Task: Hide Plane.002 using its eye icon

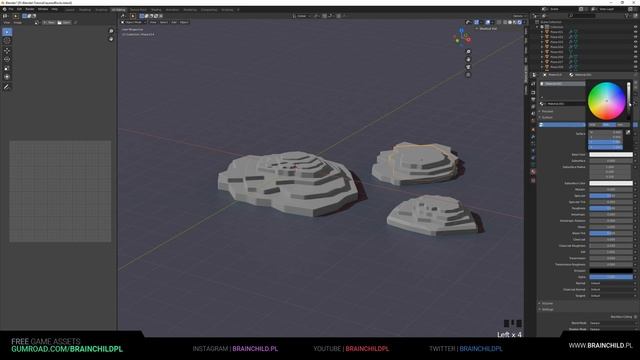Action: pyautogui.click(x=636, y=37)
